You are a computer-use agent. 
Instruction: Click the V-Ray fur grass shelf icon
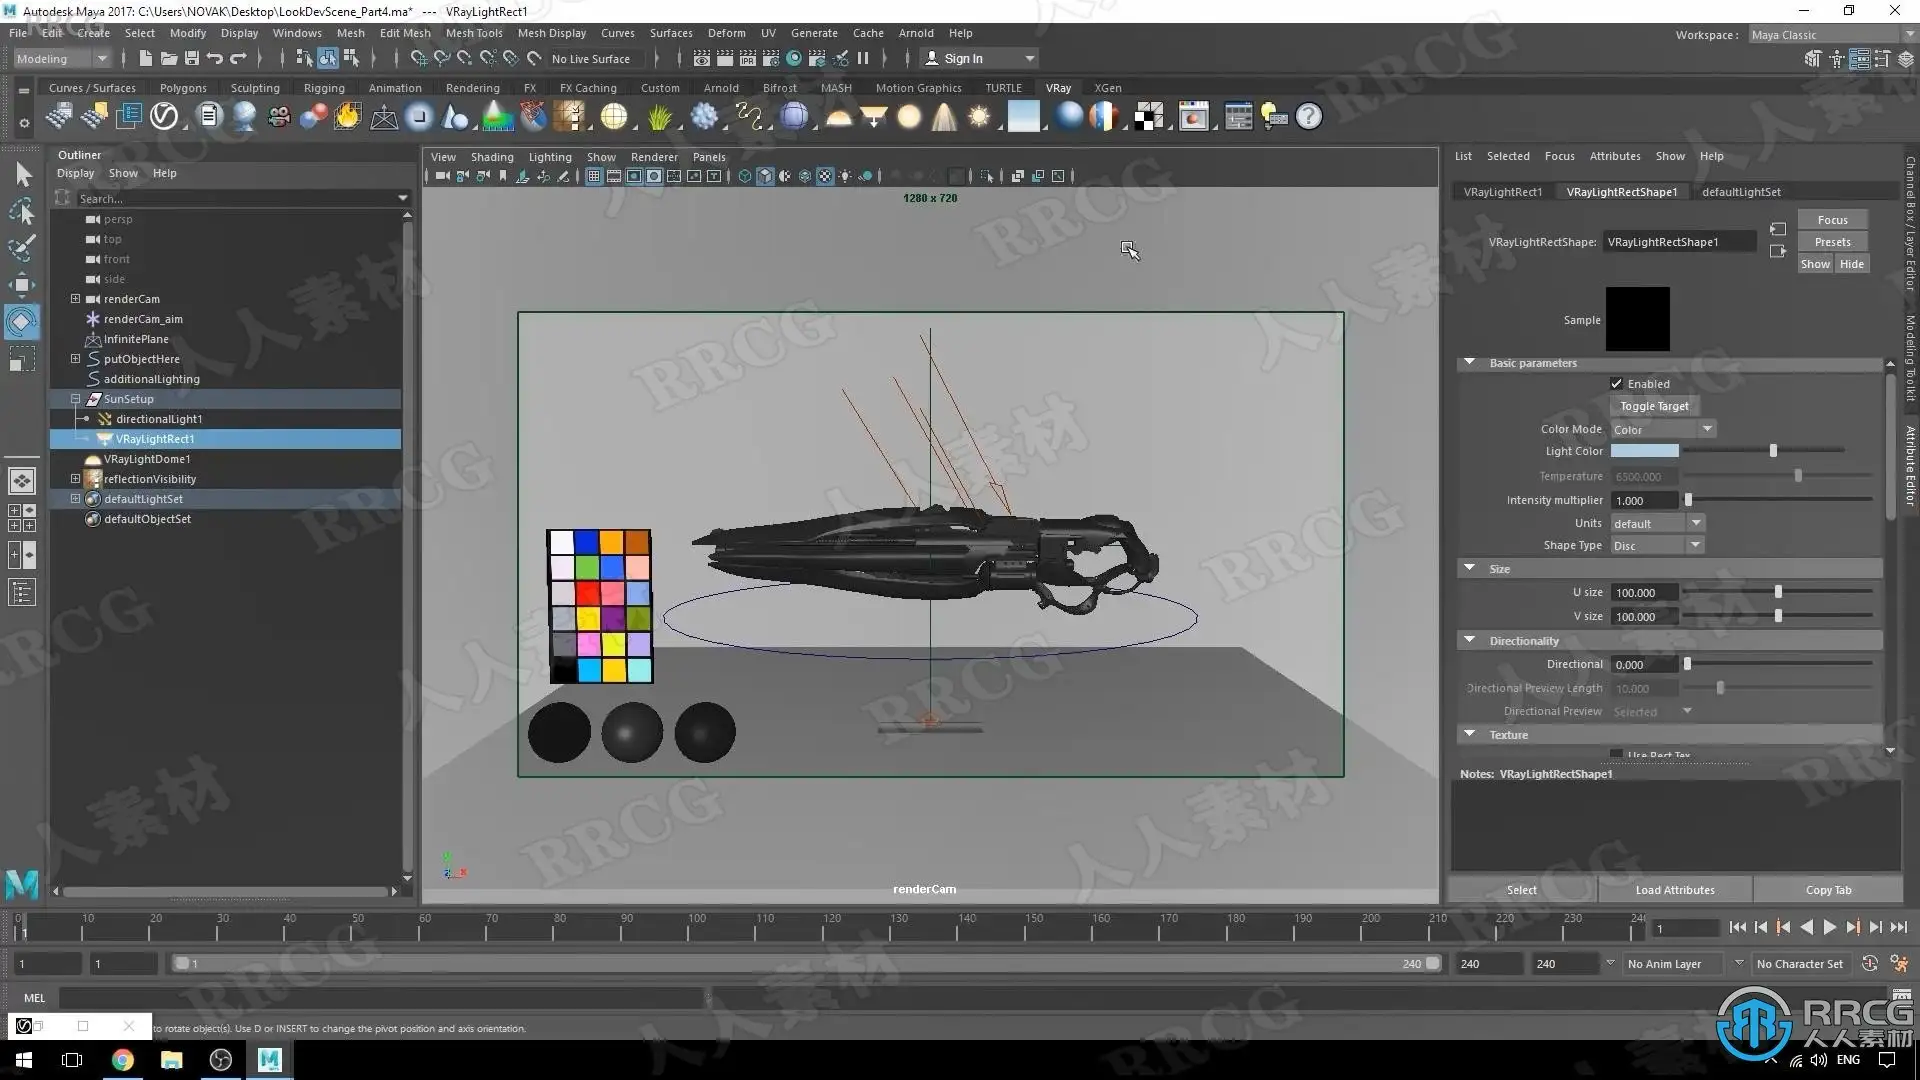(x=659, y=117)
